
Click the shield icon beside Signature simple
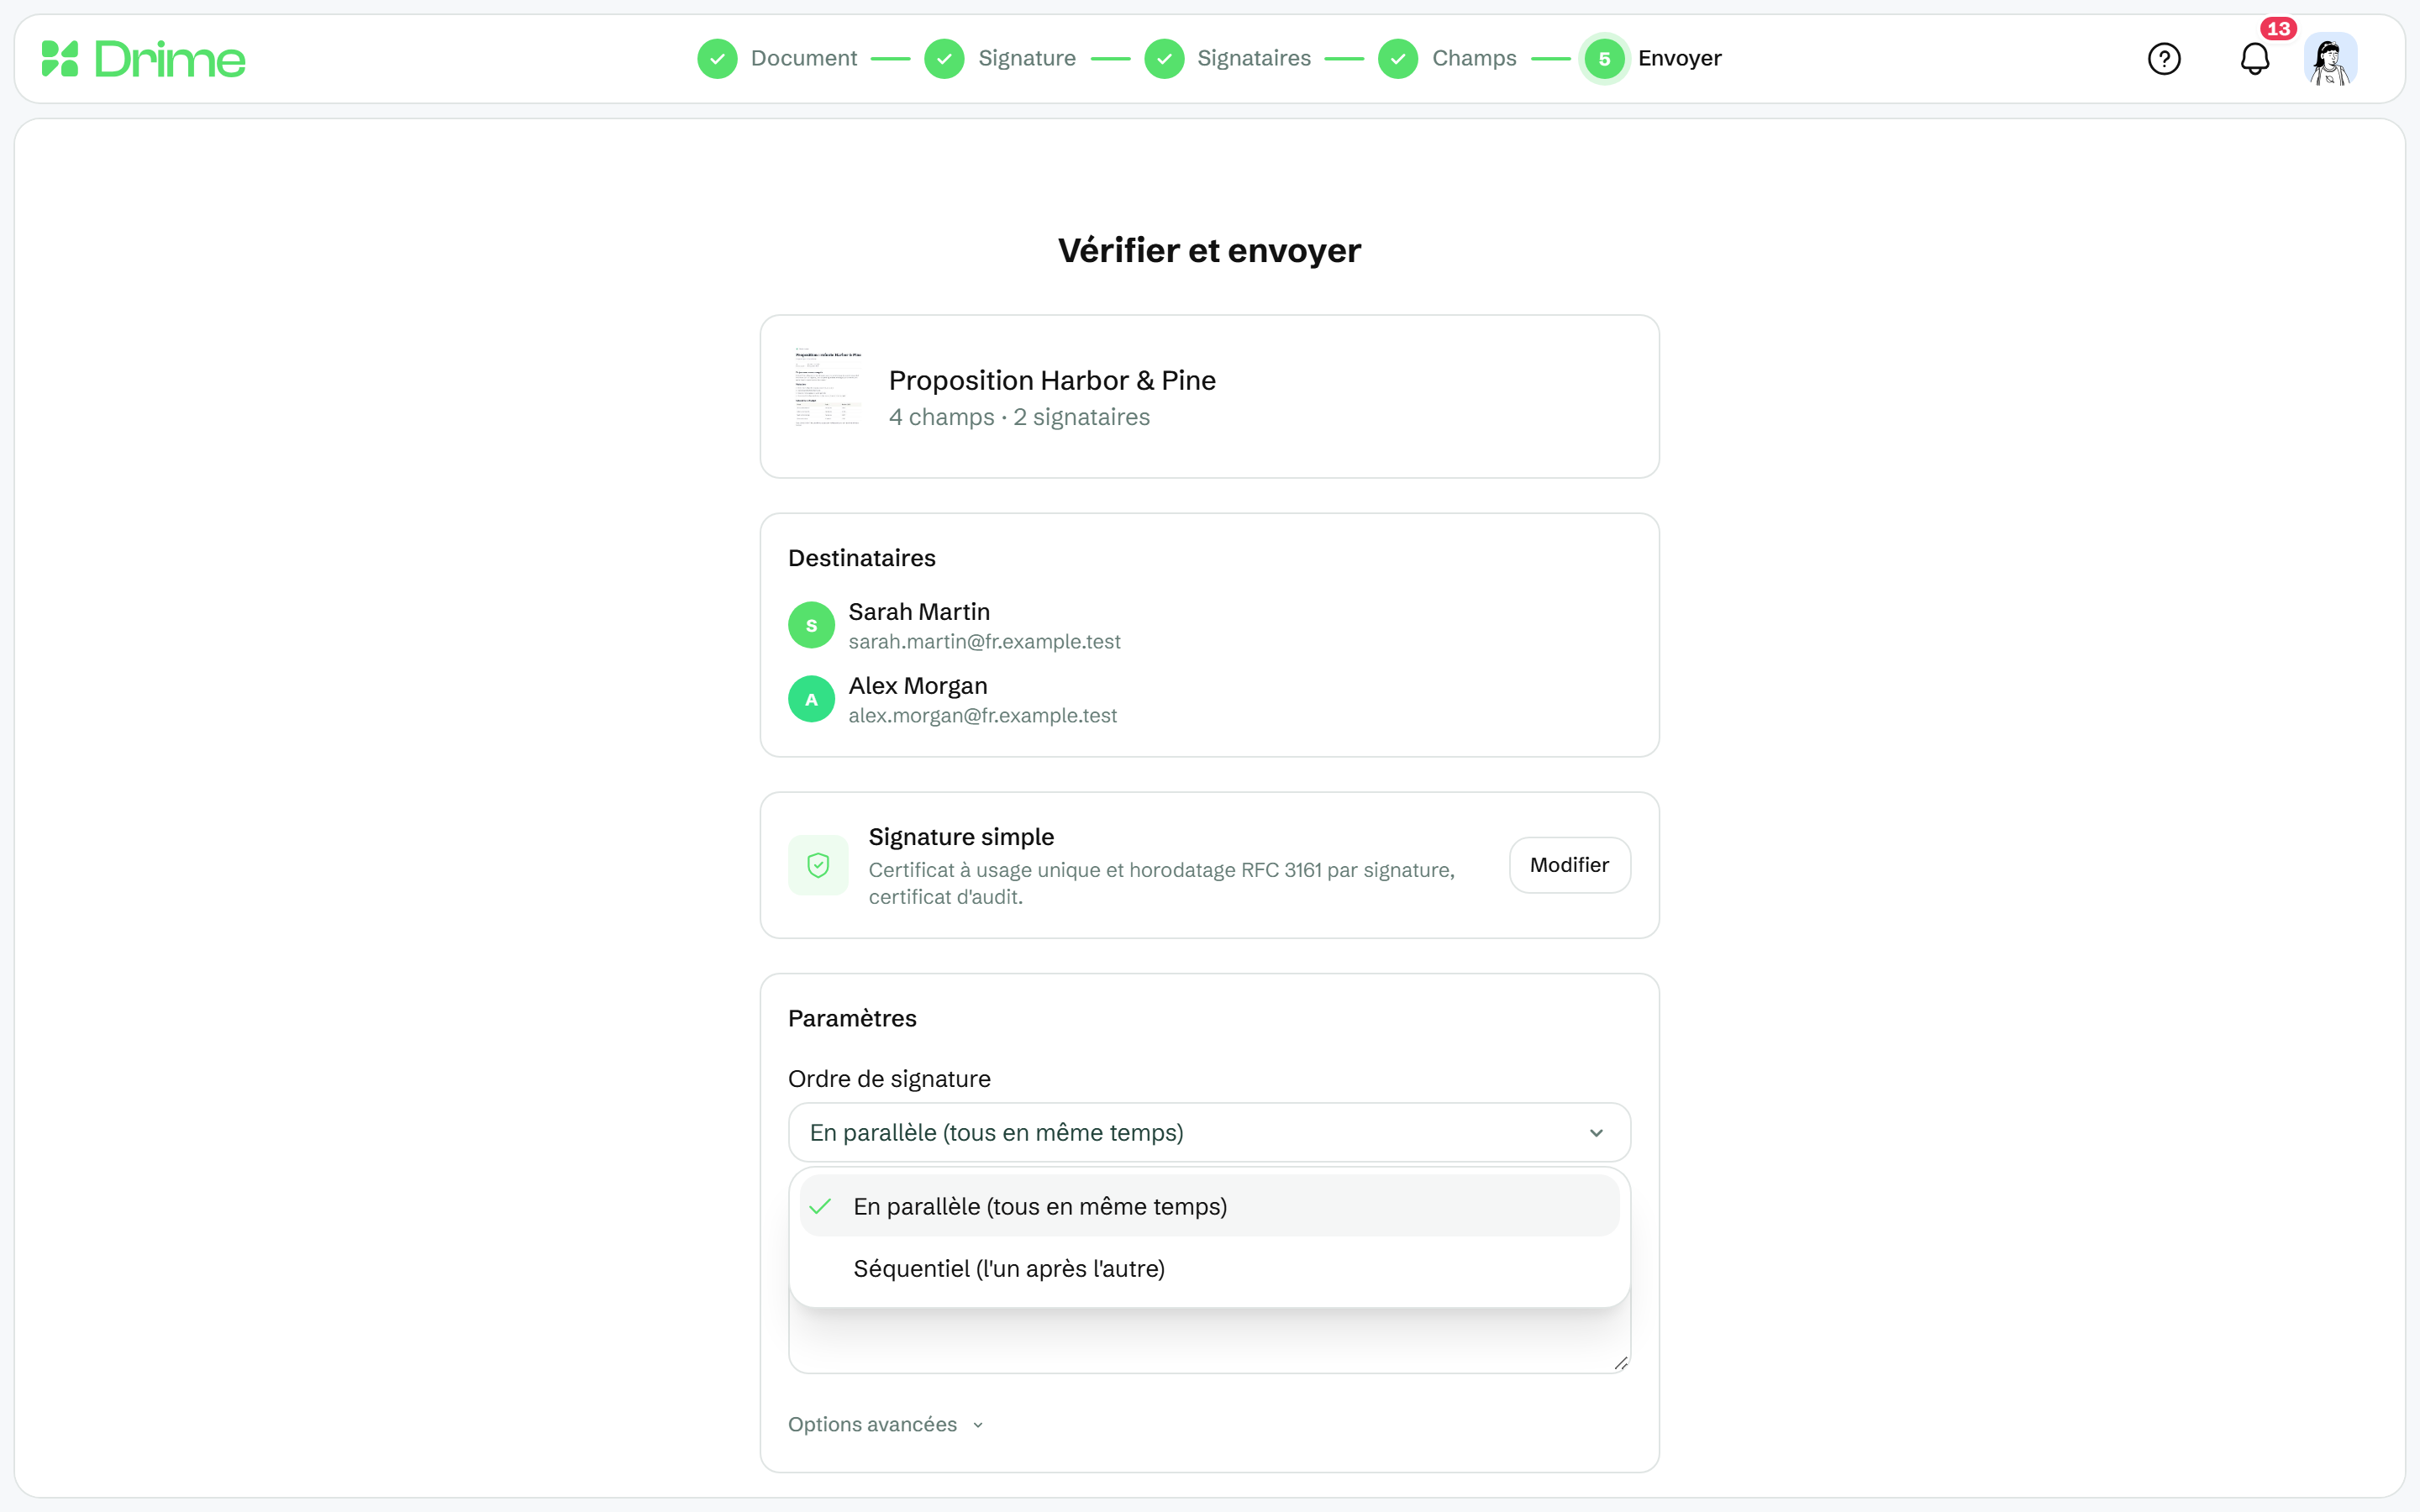[x=818, y=865]
